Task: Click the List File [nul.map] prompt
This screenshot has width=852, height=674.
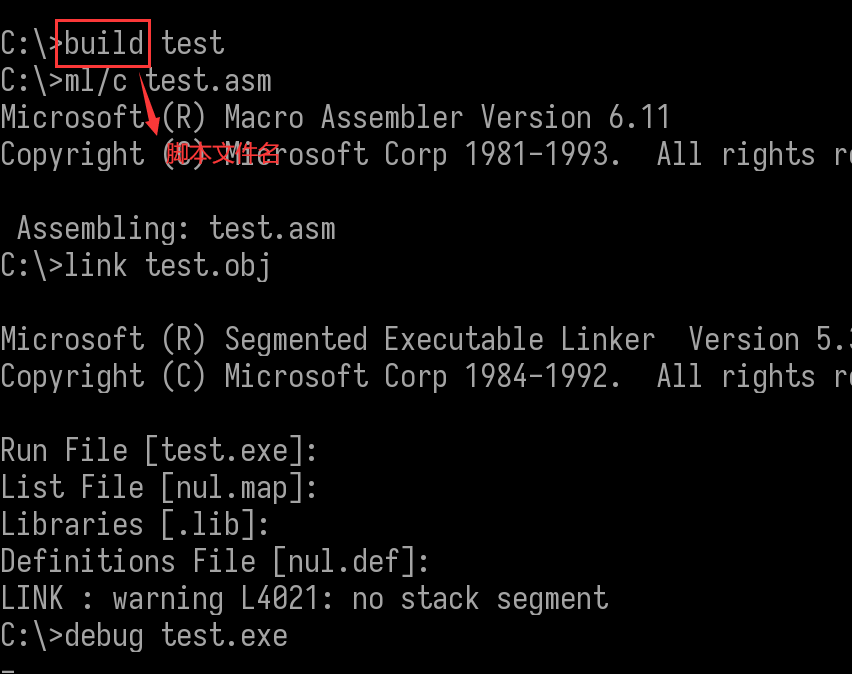Action: click(159, 488)
